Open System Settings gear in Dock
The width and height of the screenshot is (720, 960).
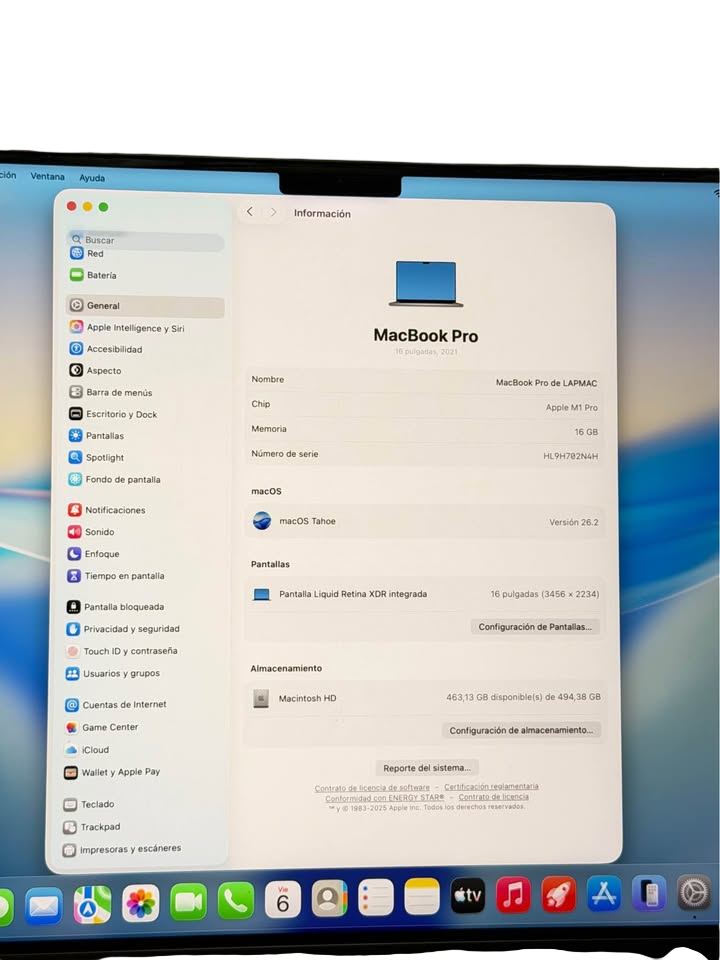click(x=694, y=892)
